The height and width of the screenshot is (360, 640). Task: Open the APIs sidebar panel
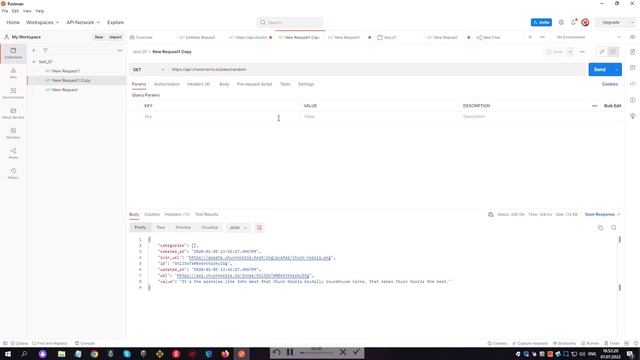click(x=13, y=73)
